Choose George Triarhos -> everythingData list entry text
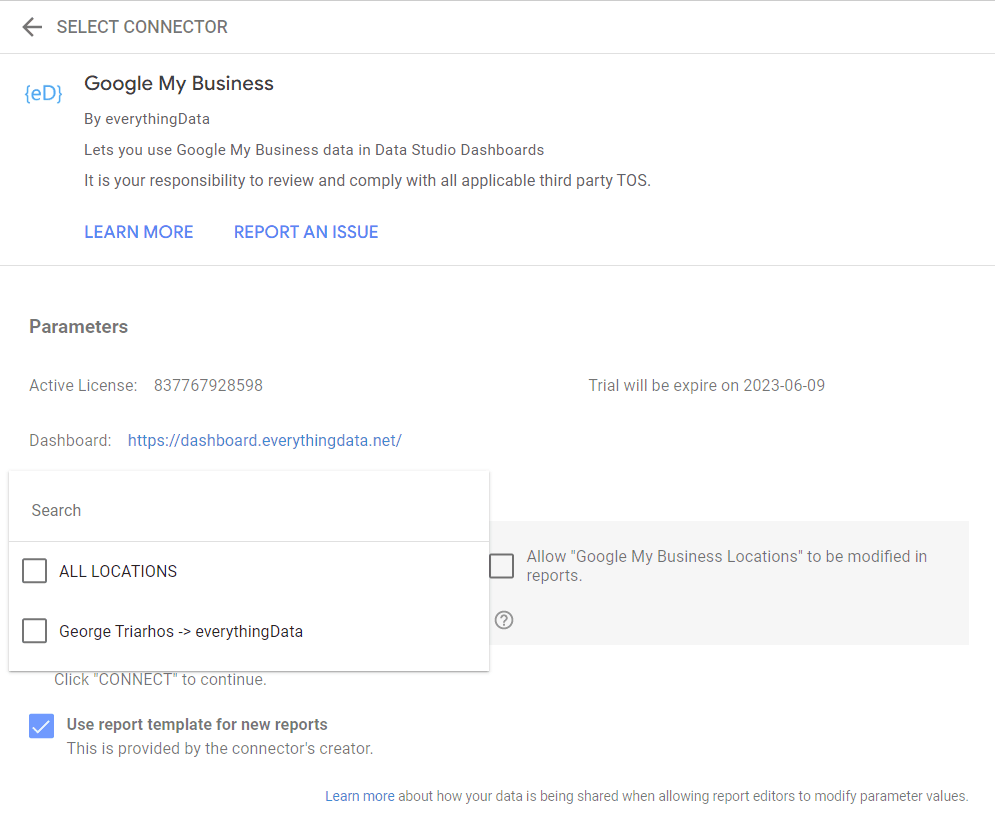 181,631
